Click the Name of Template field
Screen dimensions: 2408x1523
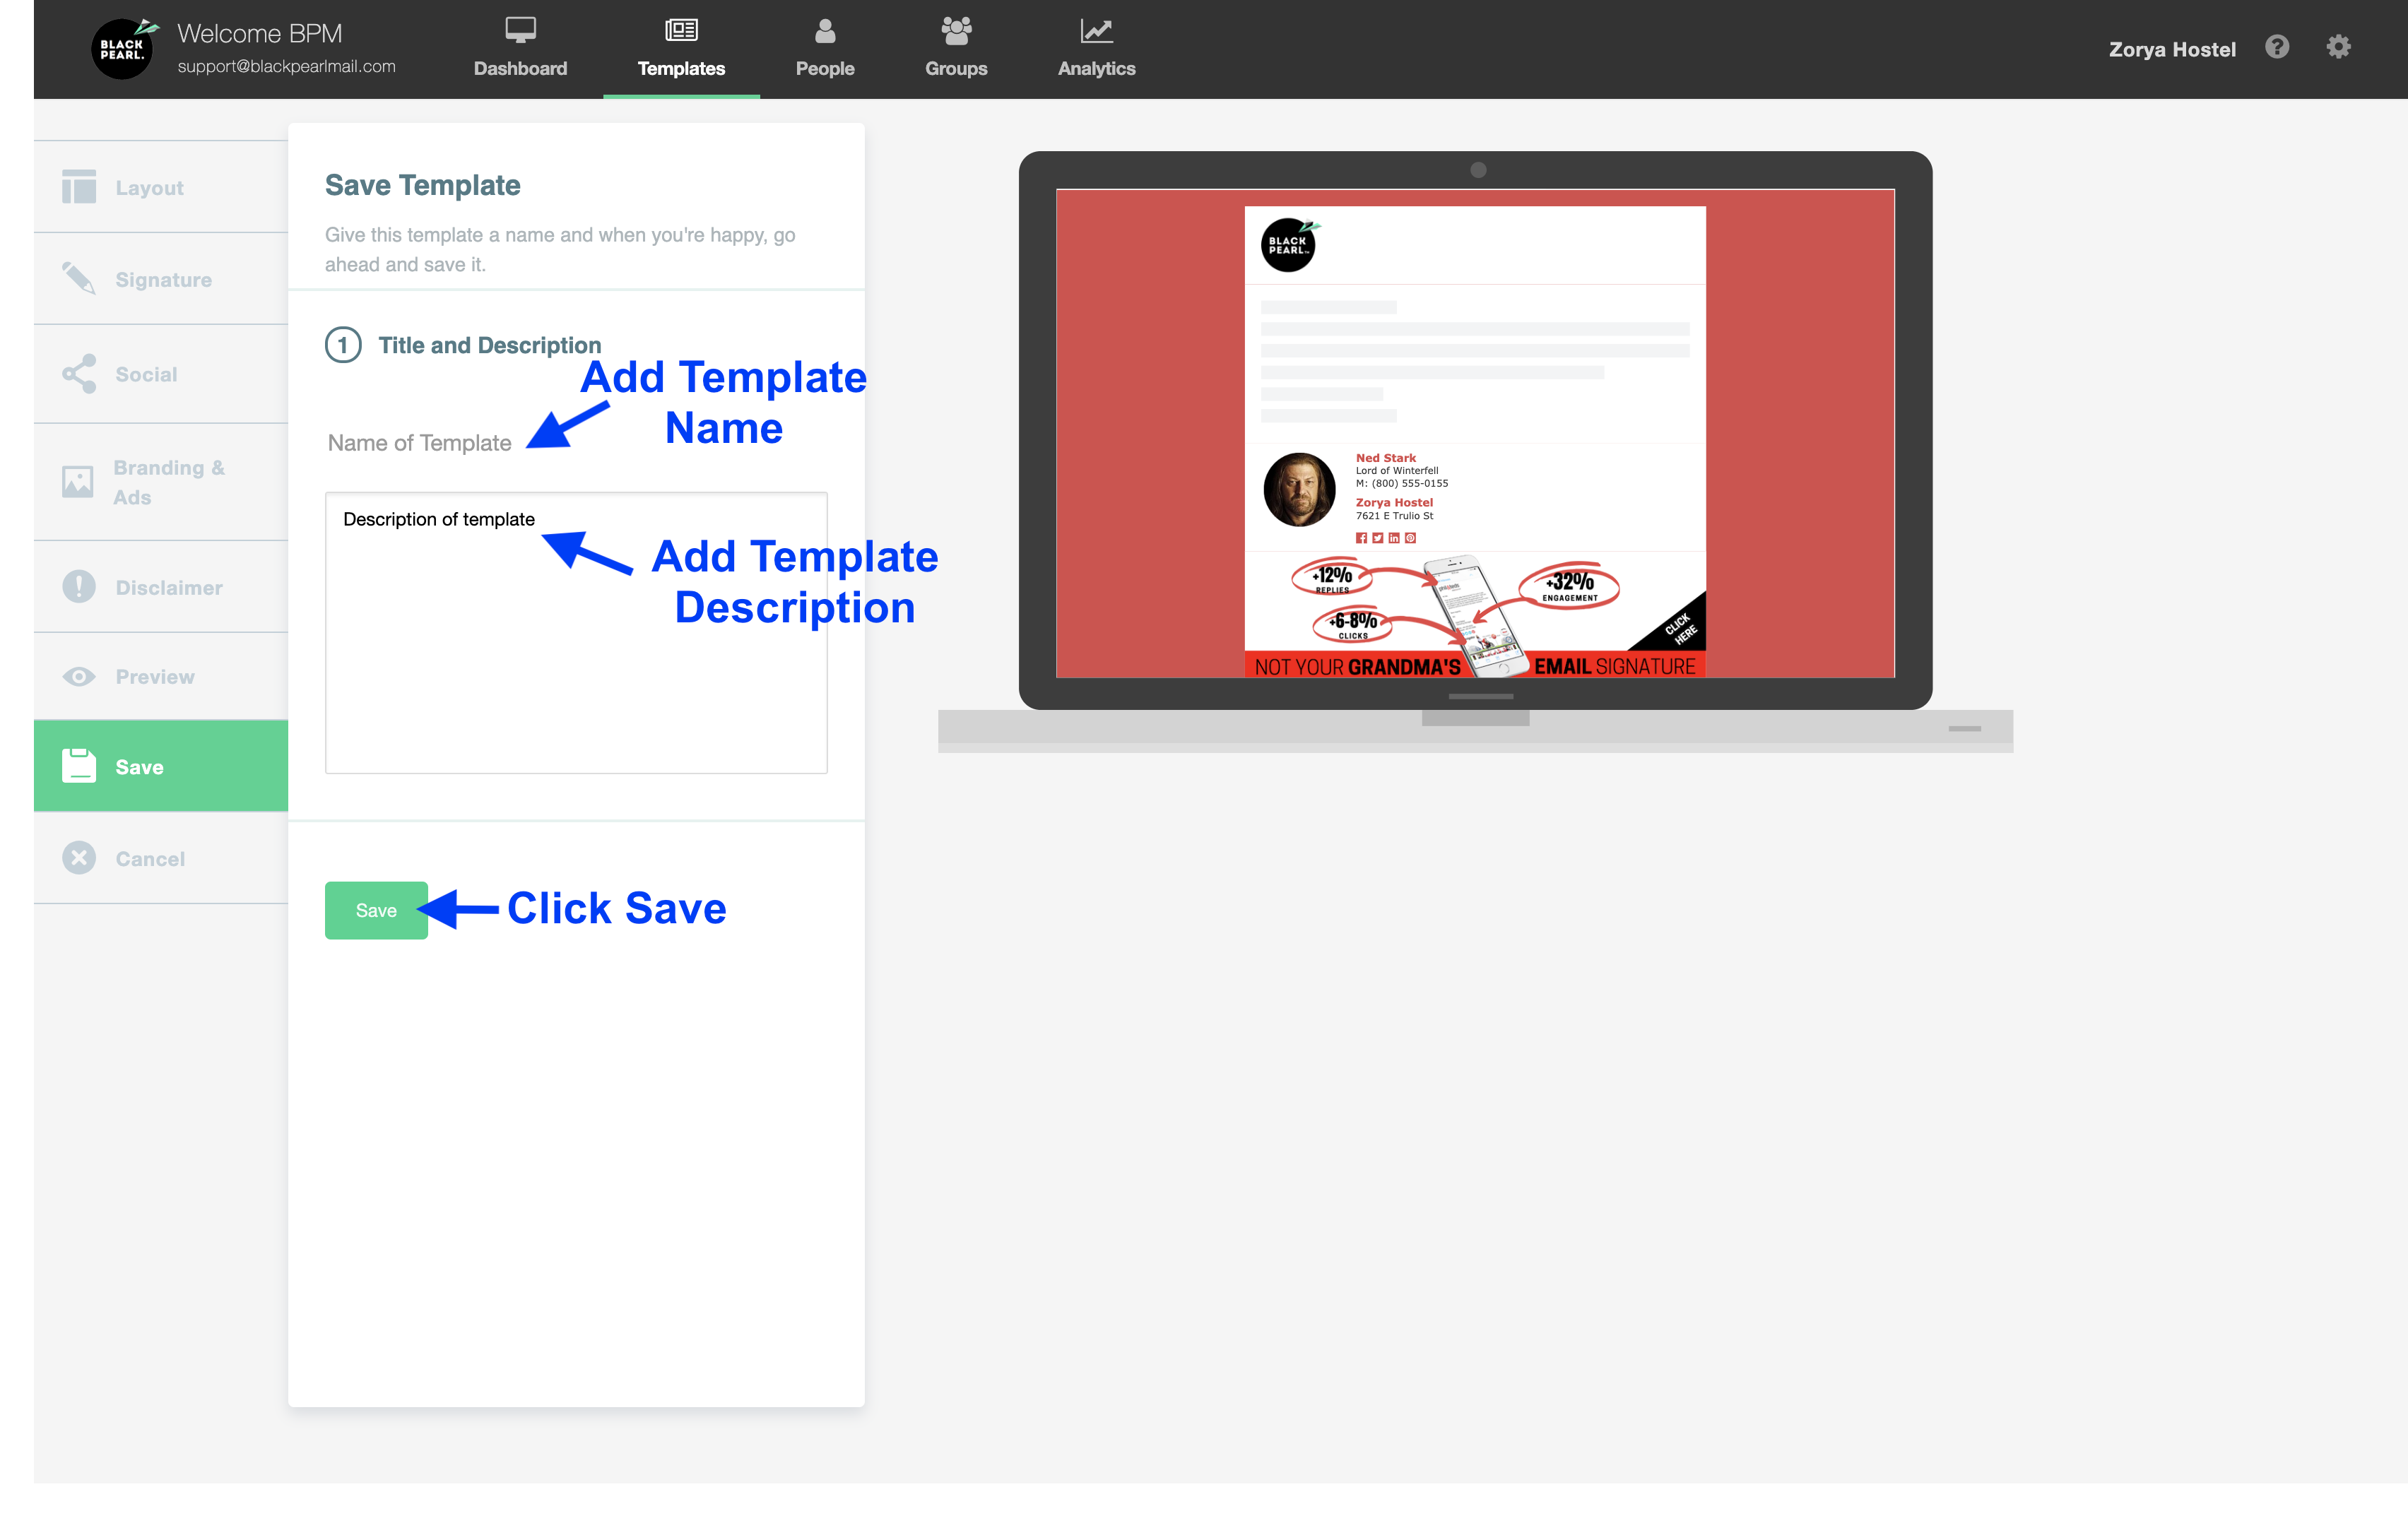click(420, 443)
